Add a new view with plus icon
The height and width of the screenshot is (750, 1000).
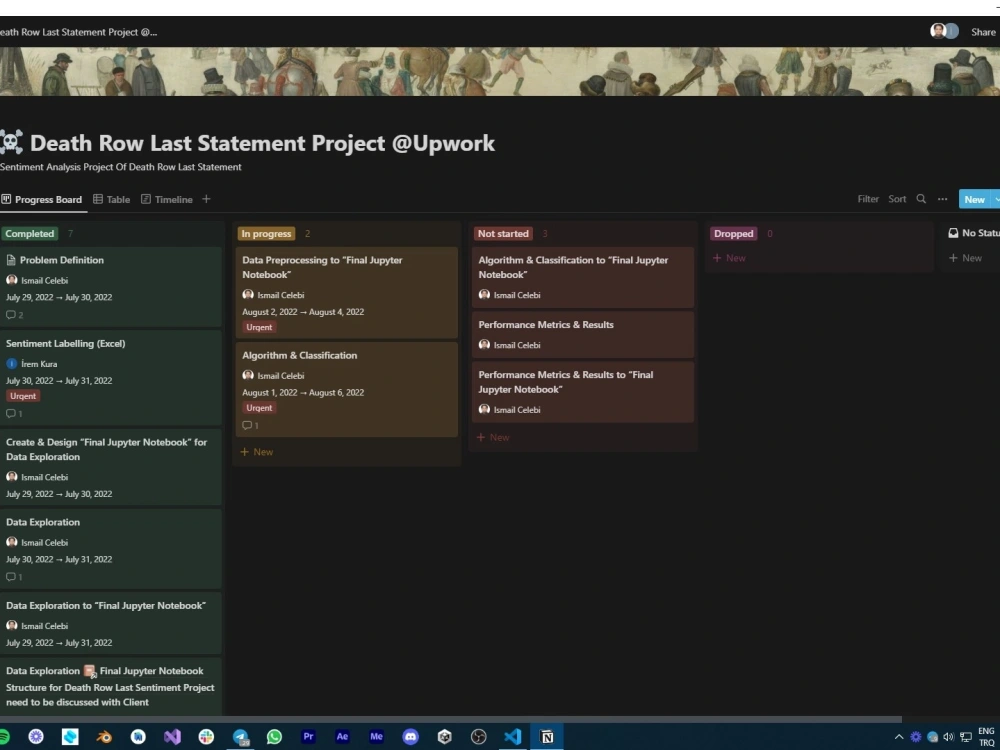pyautogui.click(x=206, y=199)
